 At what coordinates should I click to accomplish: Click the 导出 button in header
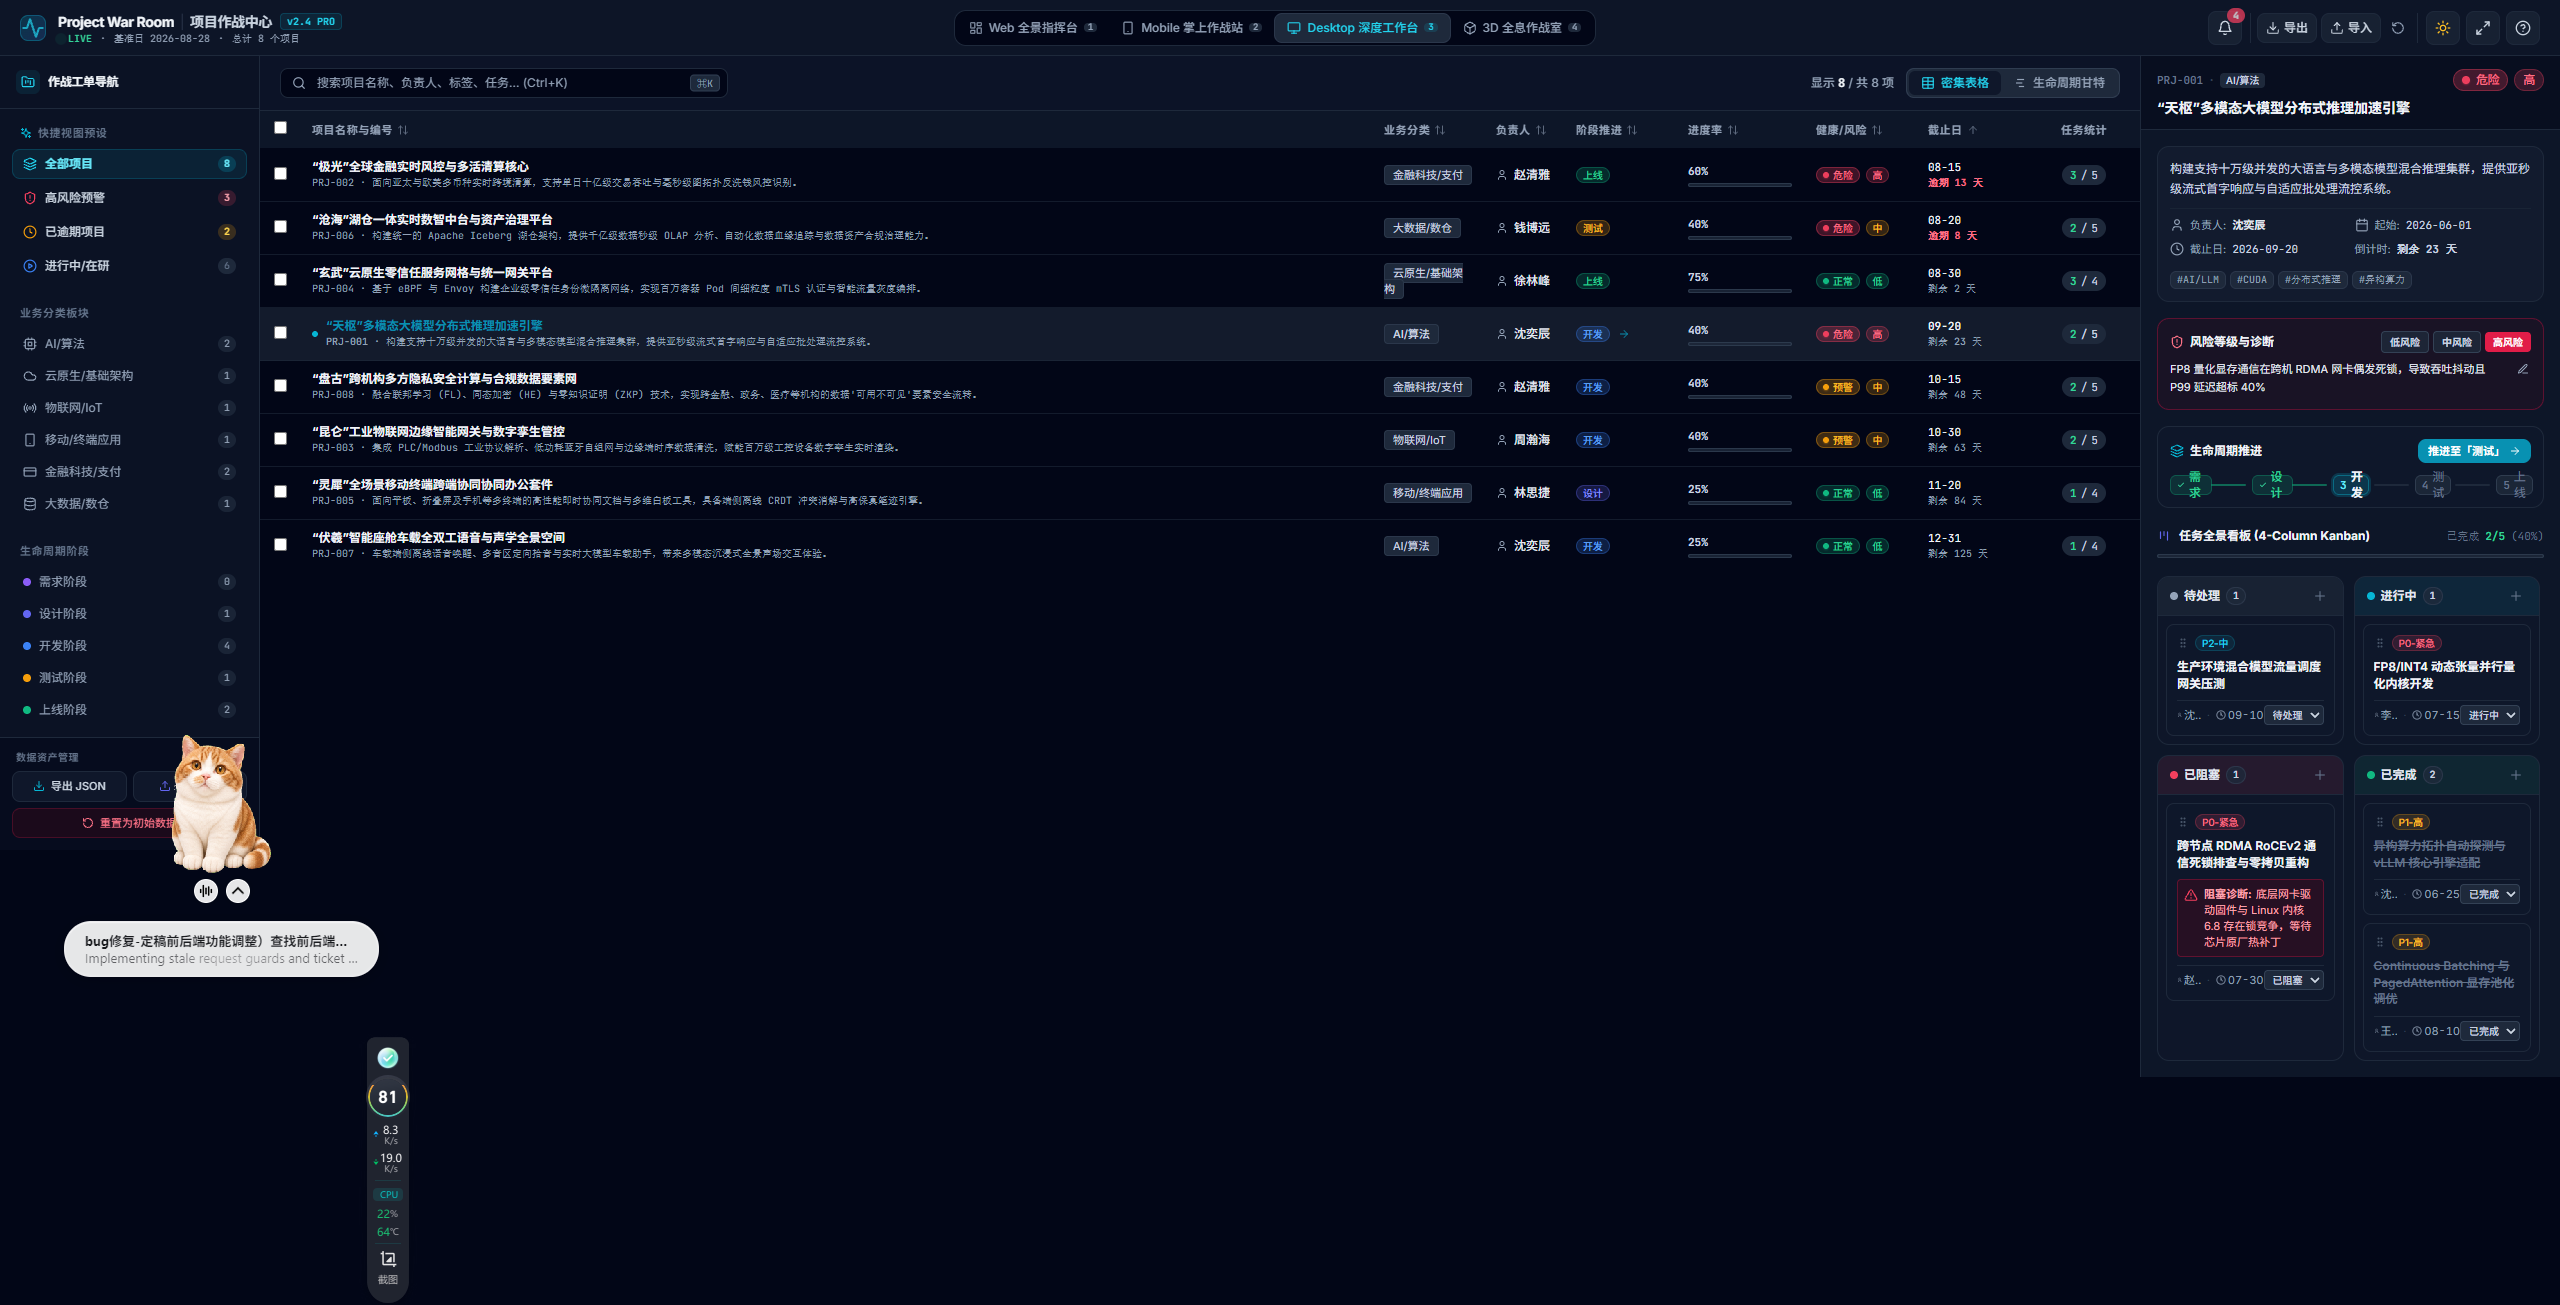(2287, 28)
